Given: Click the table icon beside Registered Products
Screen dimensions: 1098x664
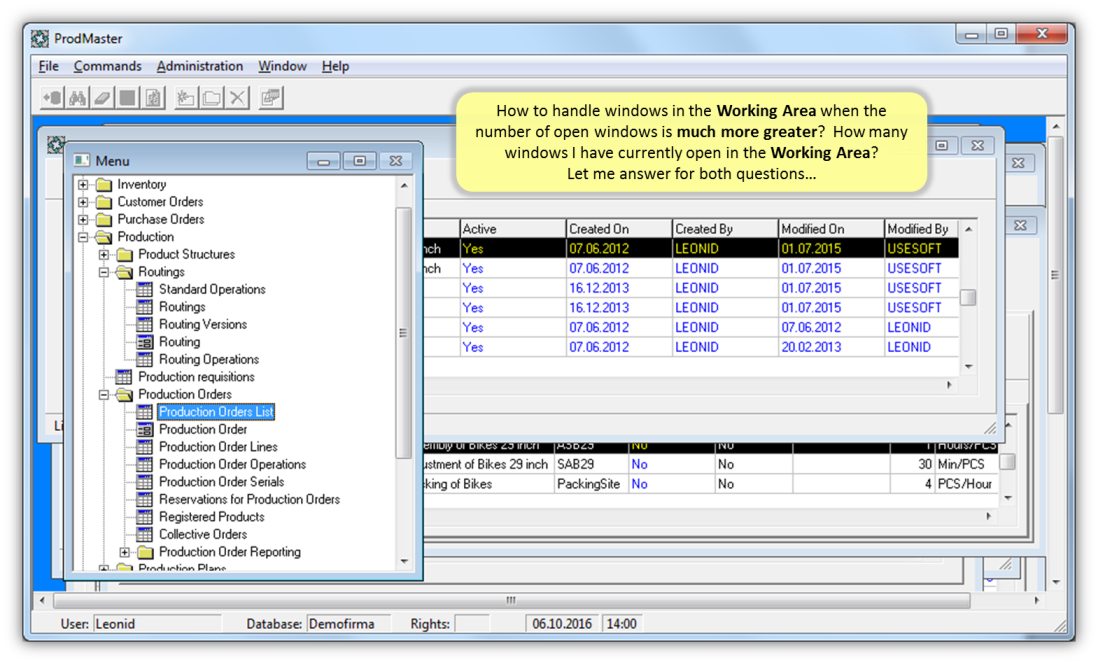Looking at the screenshot, I should point(145,517).
